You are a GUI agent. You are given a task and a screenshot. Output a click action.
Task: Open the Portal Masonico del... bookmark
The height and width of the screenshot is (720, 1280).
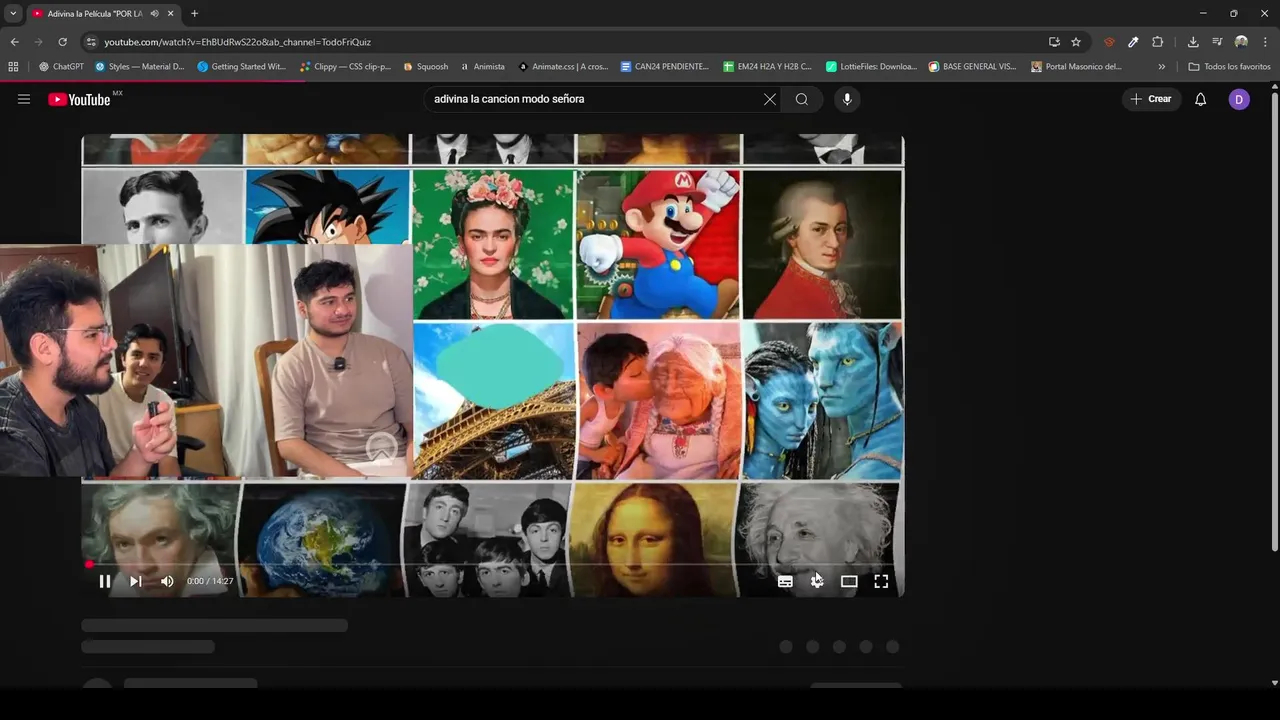point(1076,67)
